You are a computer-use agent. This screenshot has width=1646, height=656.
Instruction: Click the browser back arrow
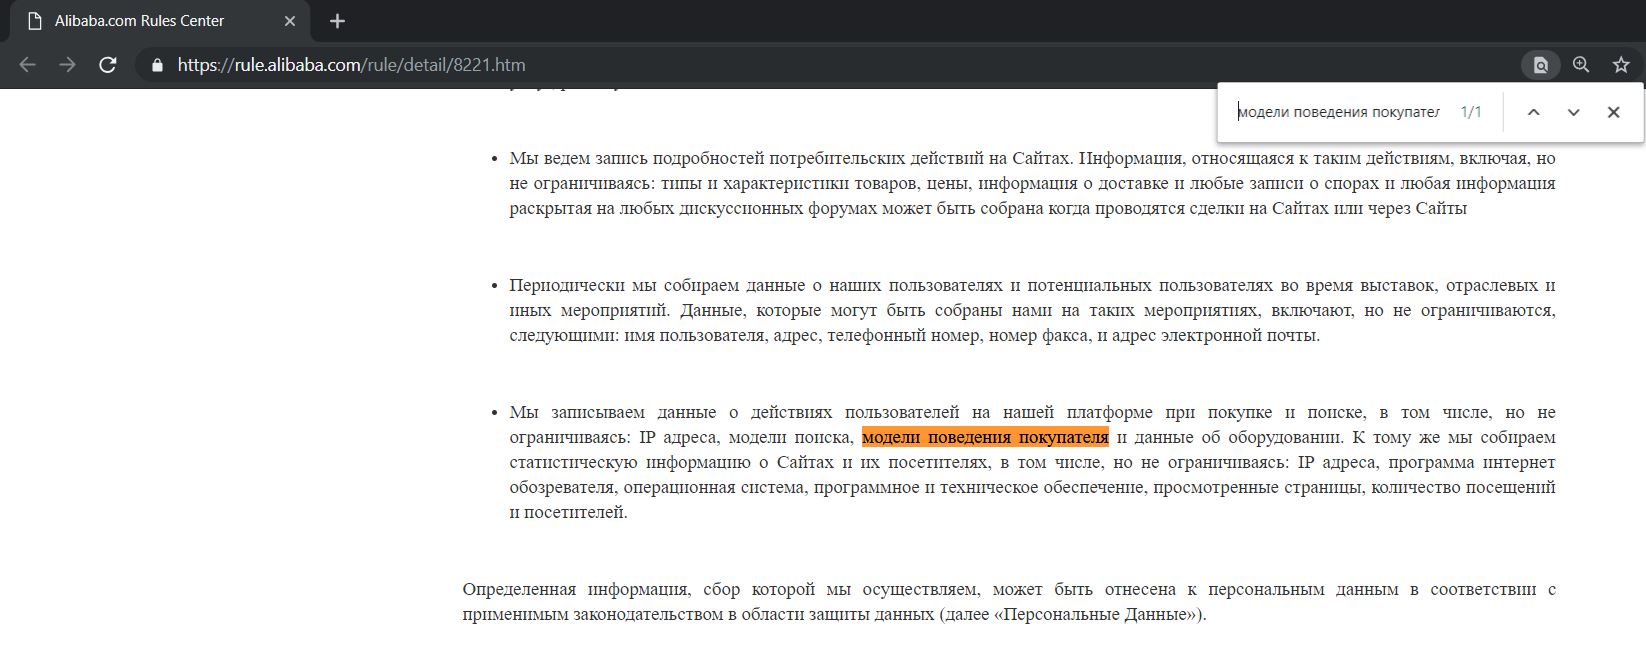27,65
